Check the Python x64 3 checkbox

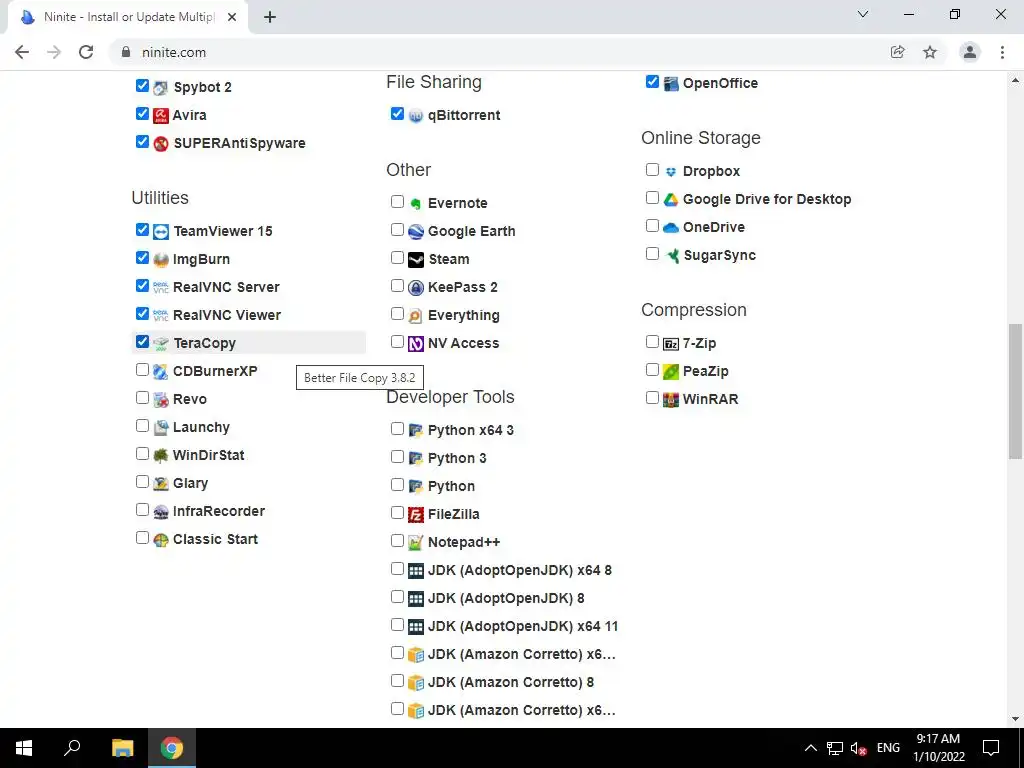[x=397, y=429]
